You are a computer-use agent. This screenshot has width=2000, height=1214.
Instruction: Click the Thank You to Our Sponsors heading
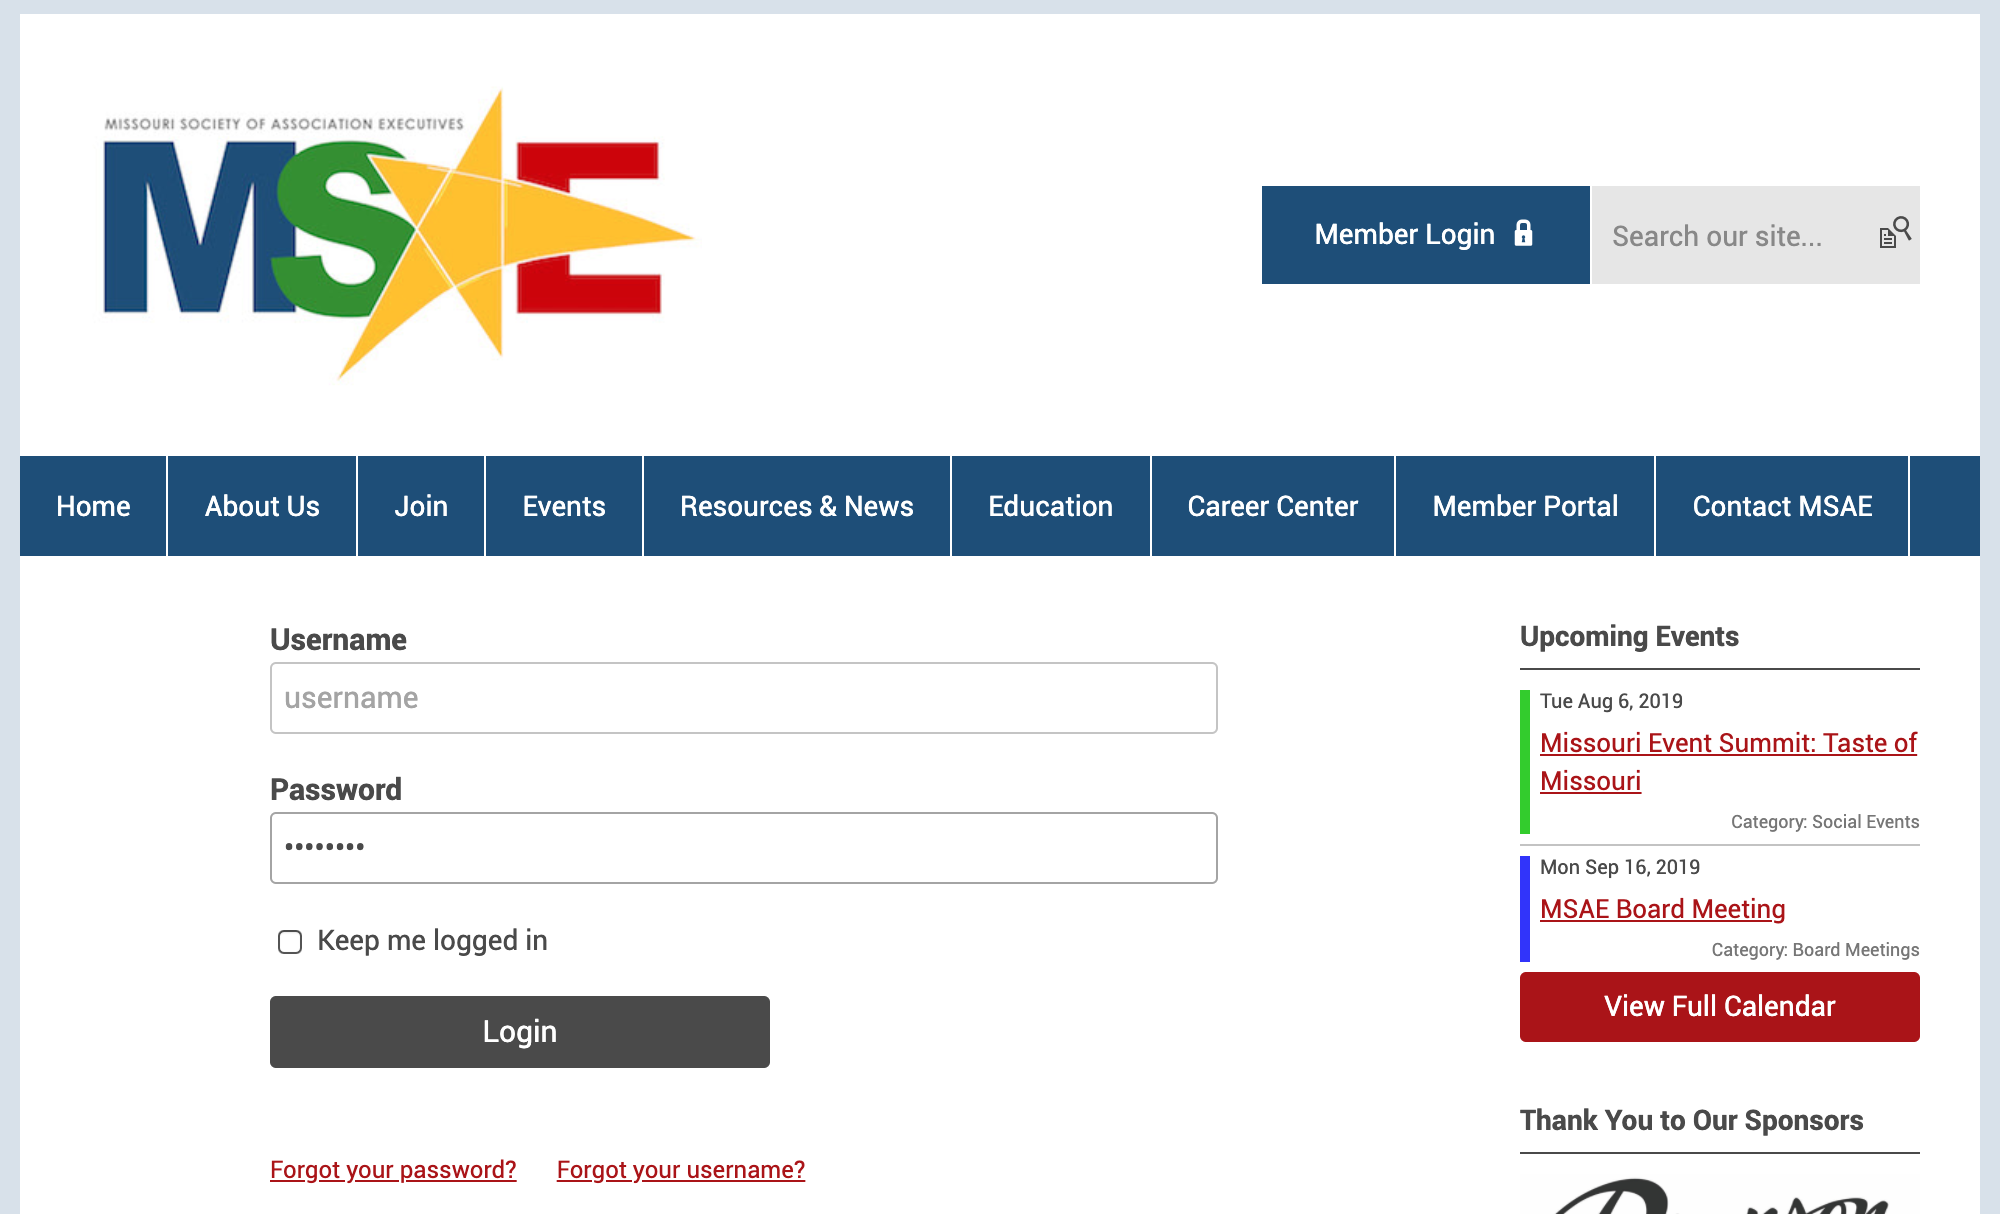(1692, 1121)
